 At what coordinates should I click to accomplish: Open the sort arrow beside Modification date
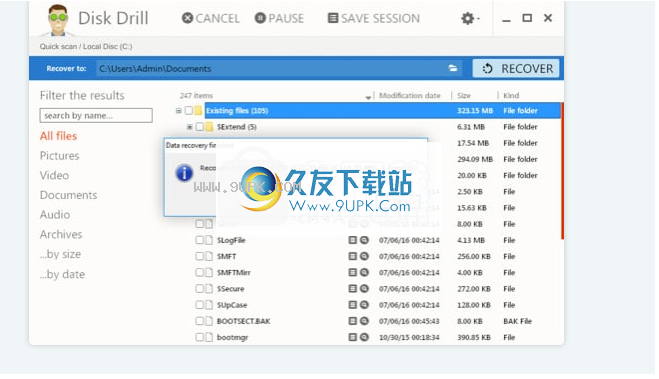[x=368, y=97]
